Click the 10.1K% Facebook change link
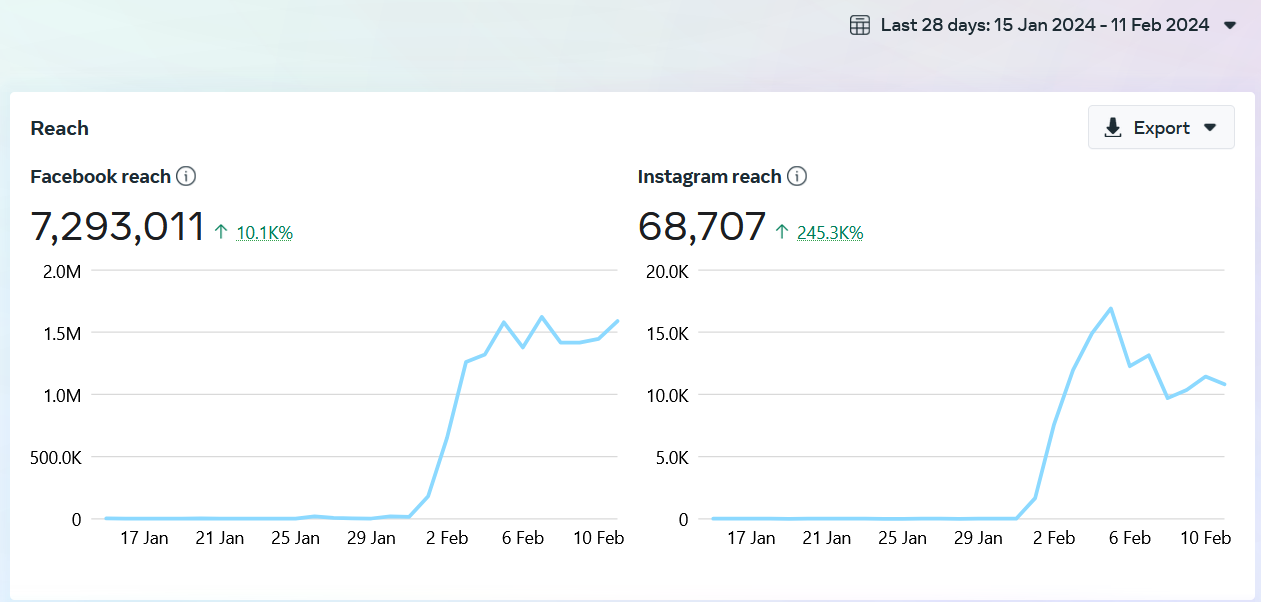Image resolution: width=1261 pixels, height=602 pixels. click(264, 233)
